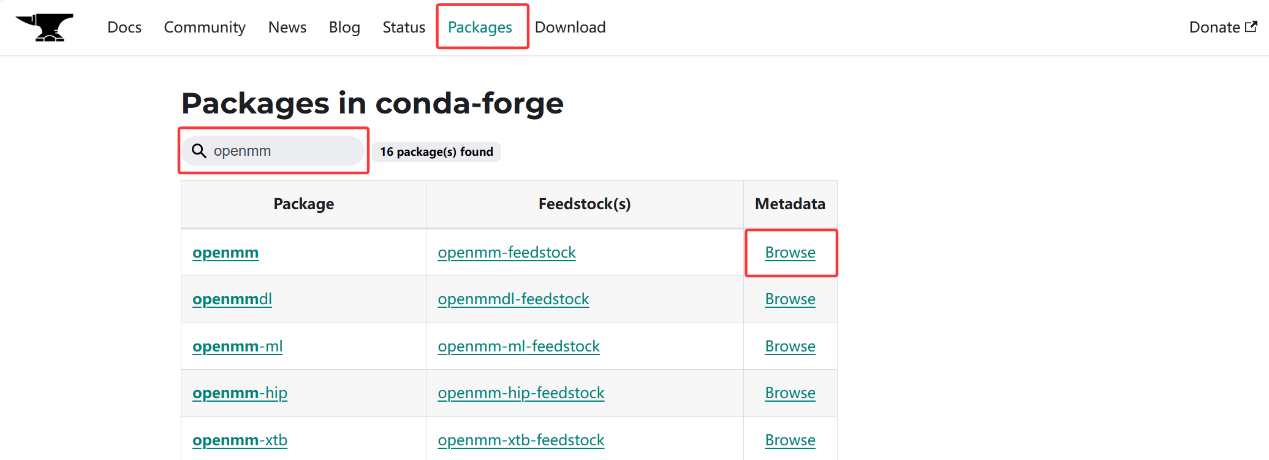Browse metadata for openmm-hip

[x=790, y=393]
